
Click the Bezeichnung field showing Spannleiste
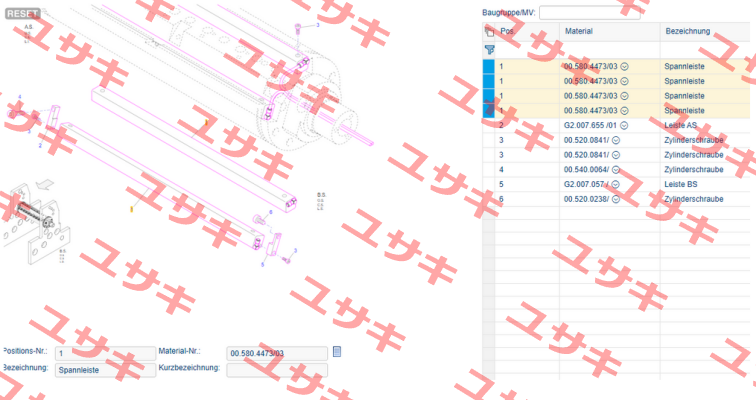click(x=105, y=370)
